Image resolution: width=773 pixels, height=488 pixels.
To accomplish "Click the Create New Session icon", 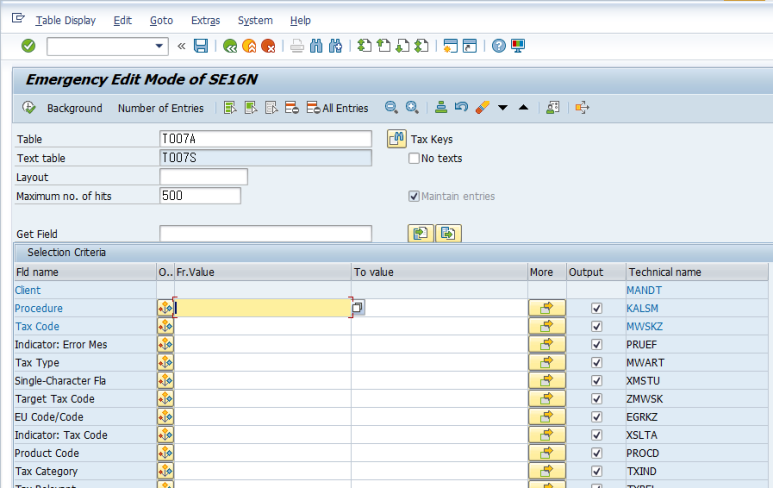I will click(x=450, y=46).
